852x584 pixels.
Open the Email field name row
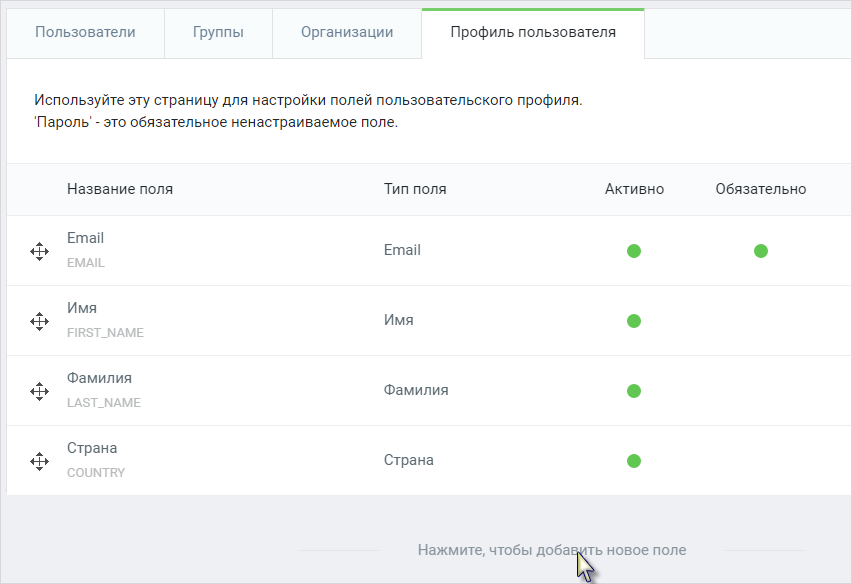click(x=429, y=250)
